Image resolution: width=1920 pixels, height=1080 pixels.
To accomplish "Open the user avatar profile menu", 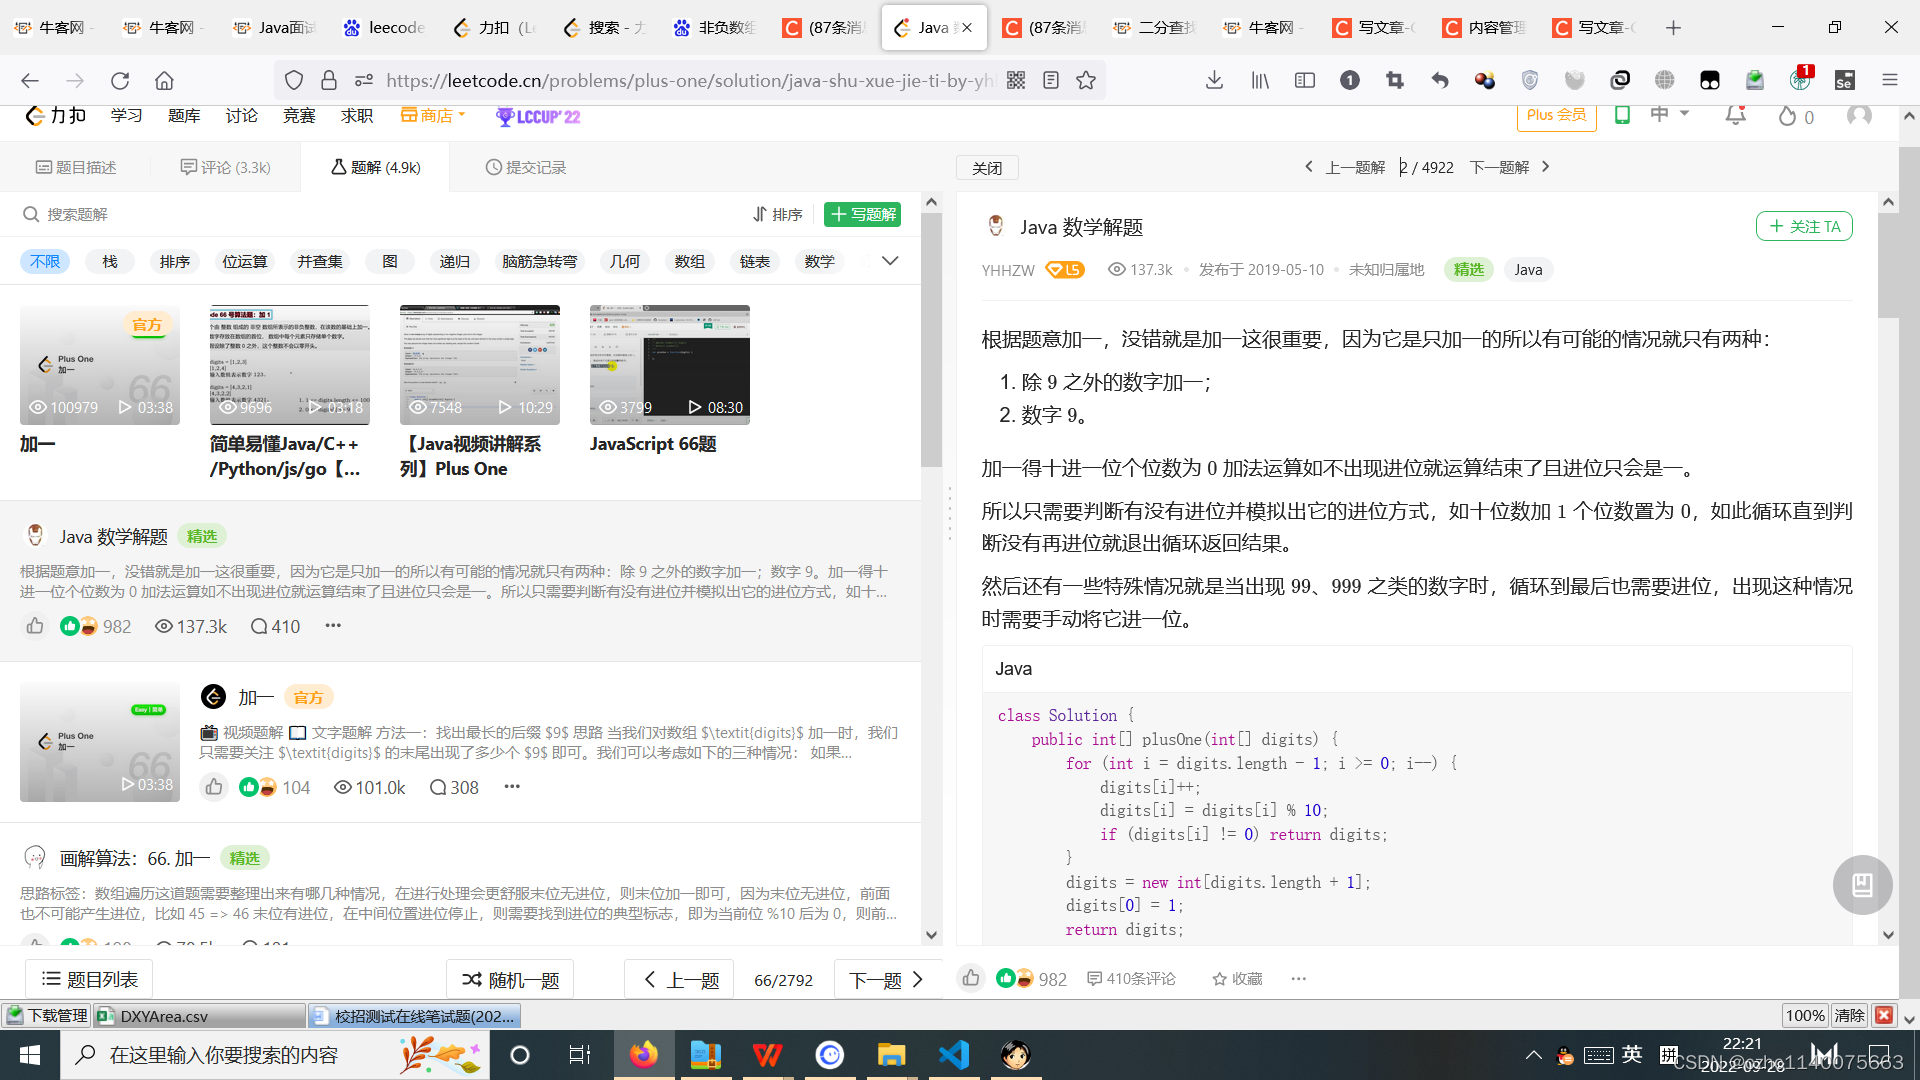I will (x=1859, y=116).
